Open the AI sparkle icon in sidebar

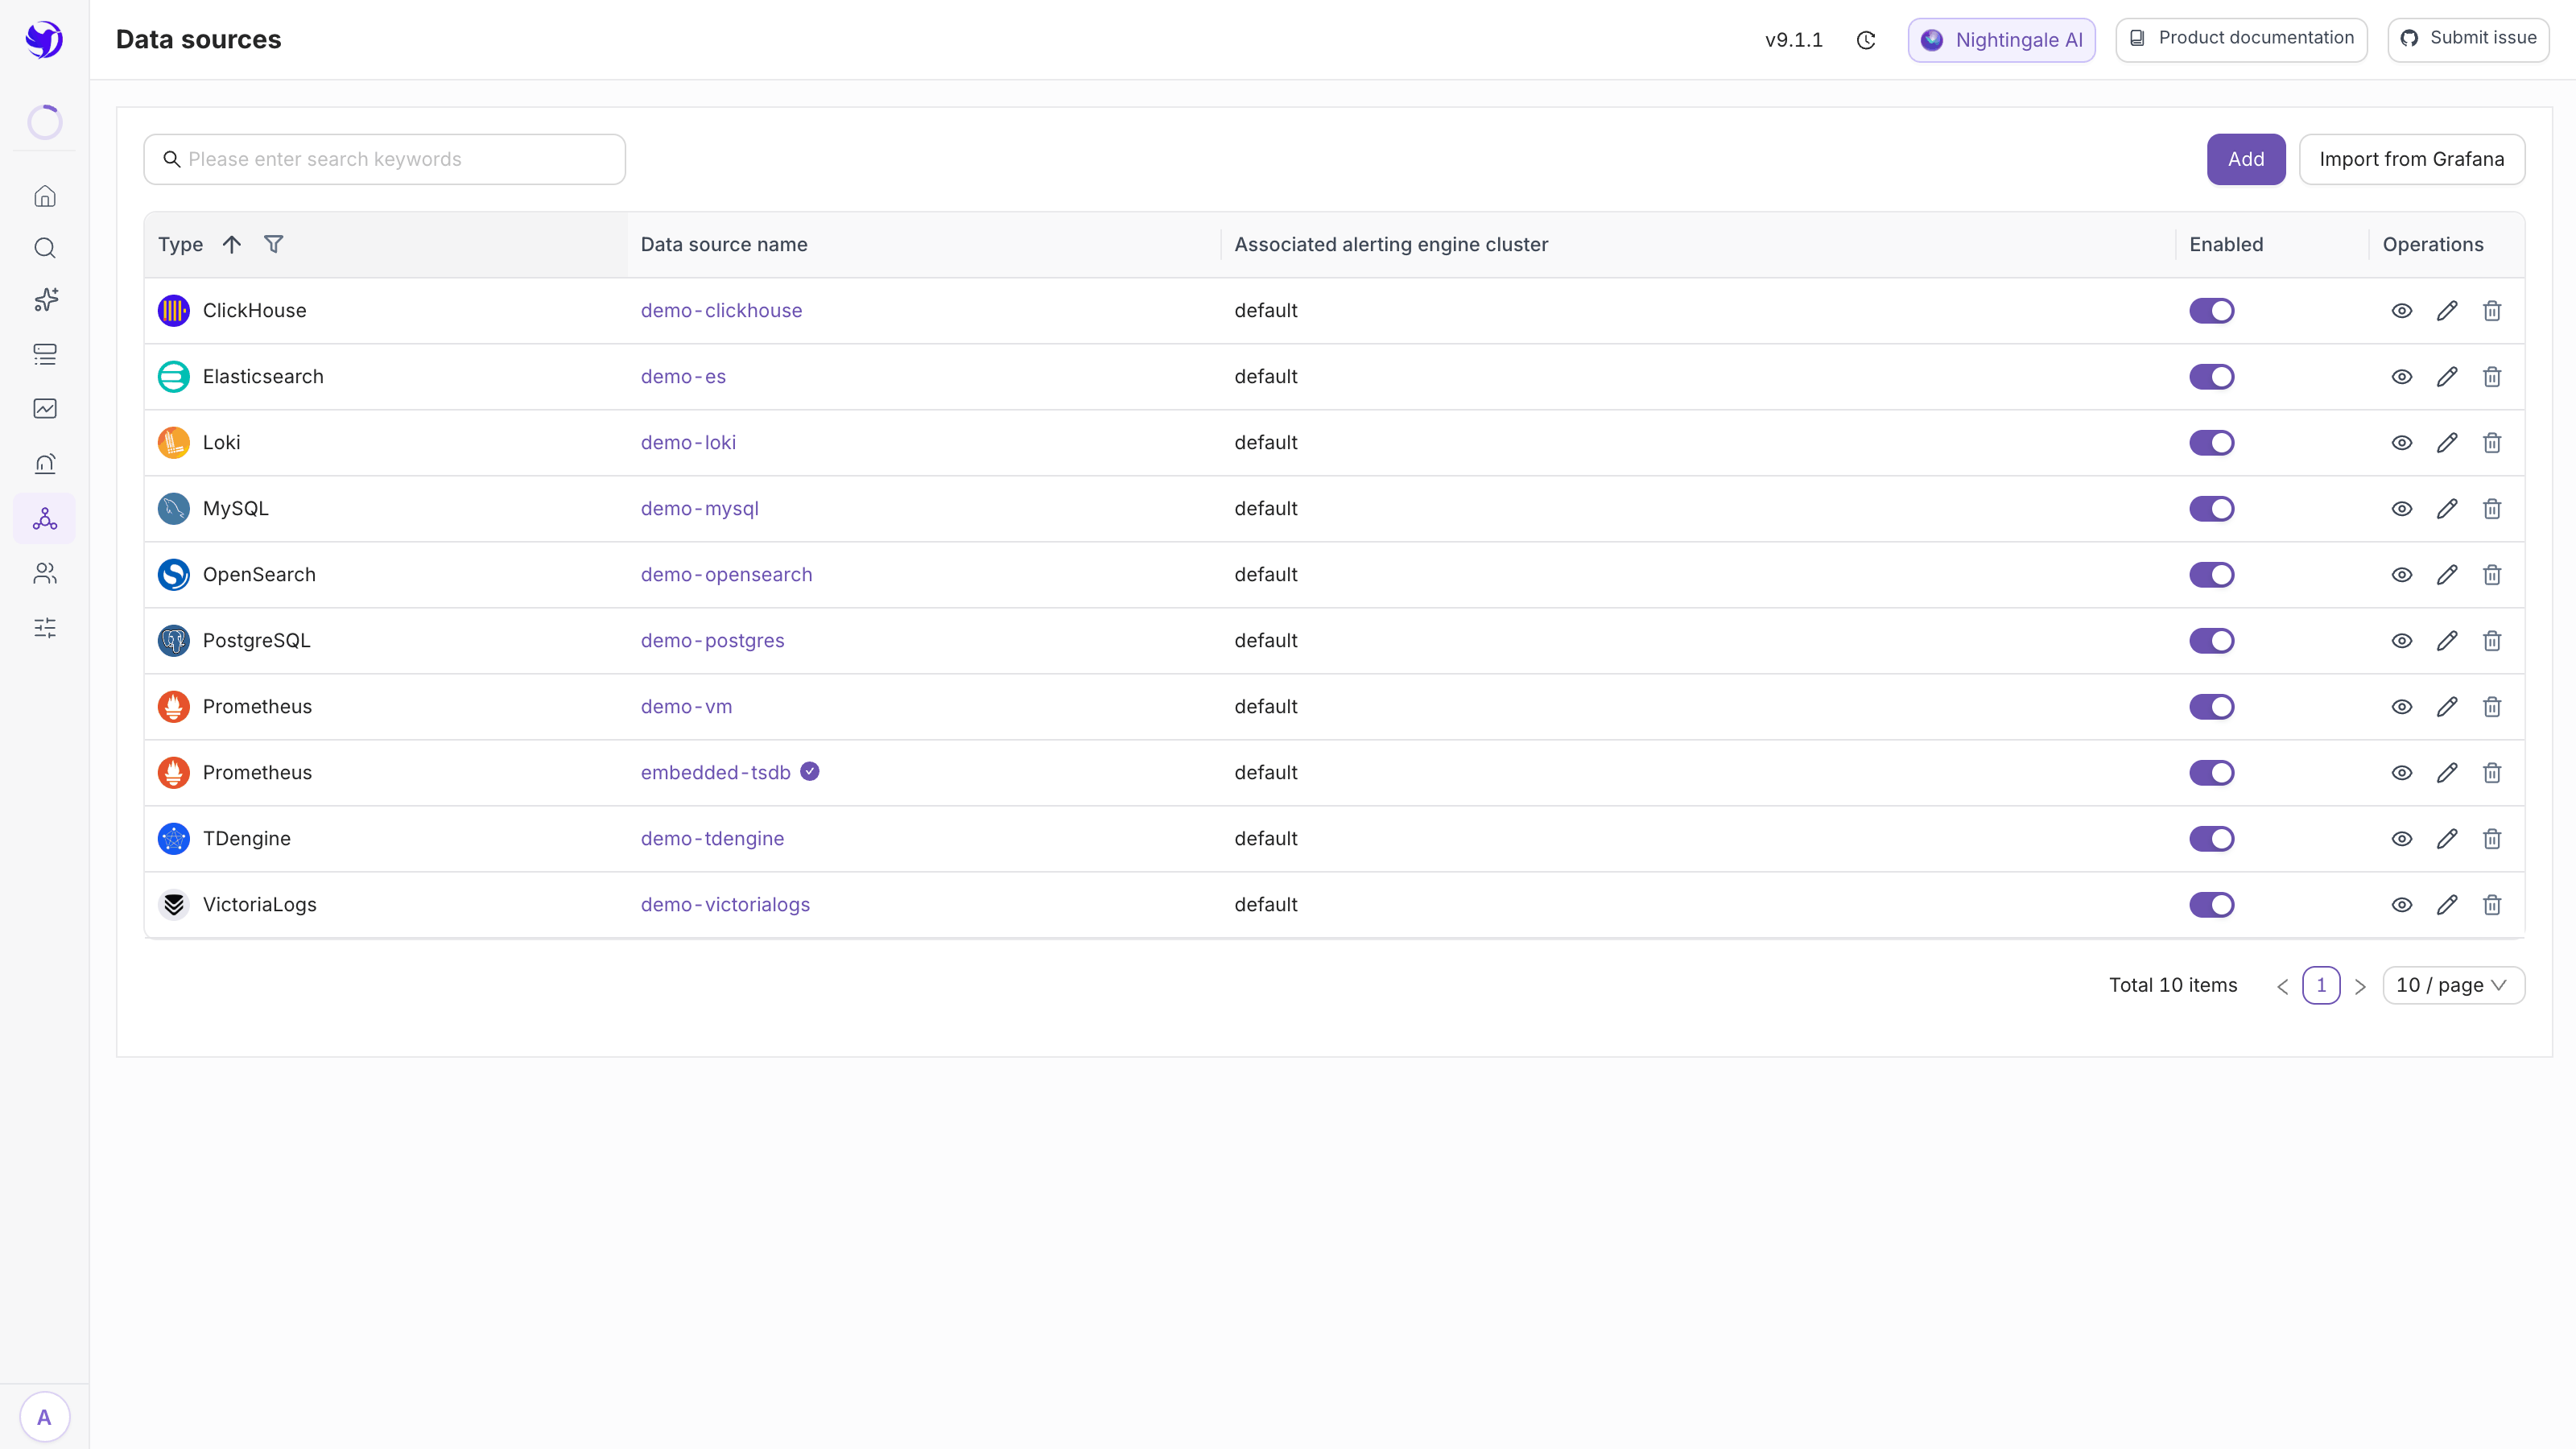pos(45,300)
